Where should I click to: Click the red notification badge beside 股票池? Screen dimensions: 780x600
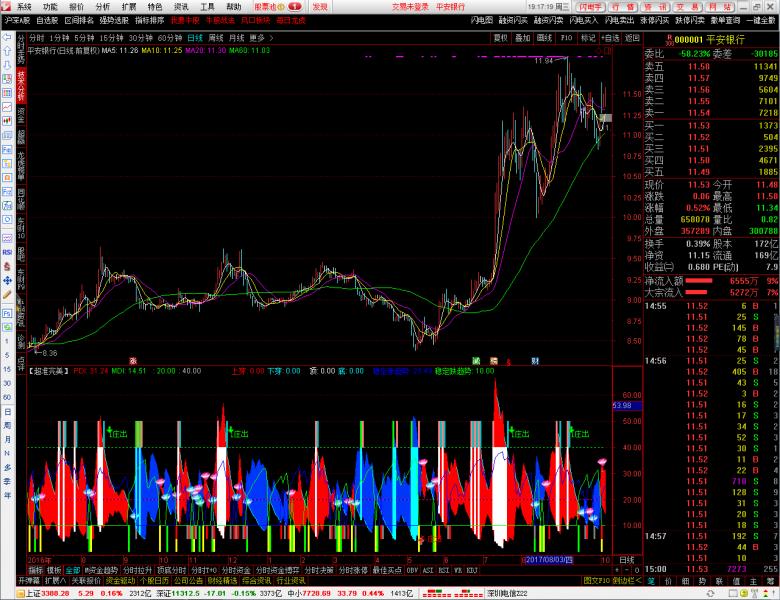tap(294, 7)
